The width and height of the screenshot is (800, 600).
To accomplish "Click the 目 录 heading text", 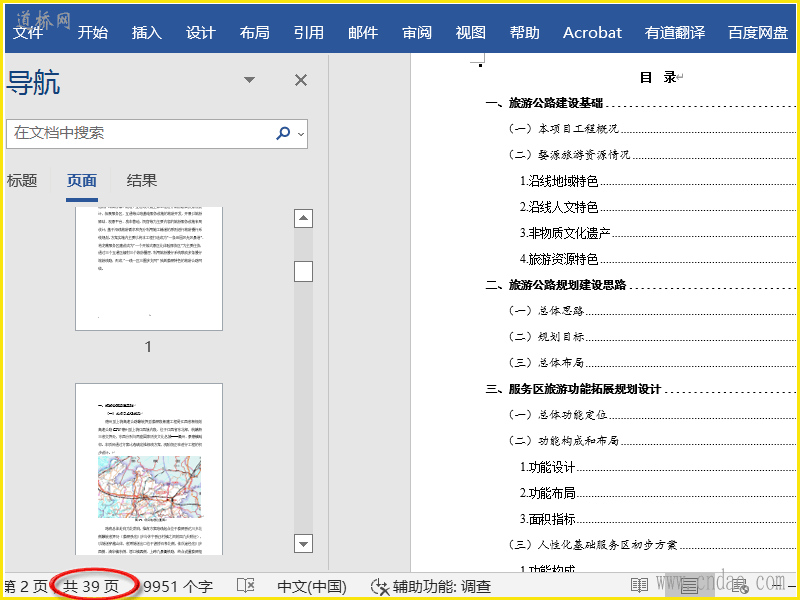I will click(658, 78).
